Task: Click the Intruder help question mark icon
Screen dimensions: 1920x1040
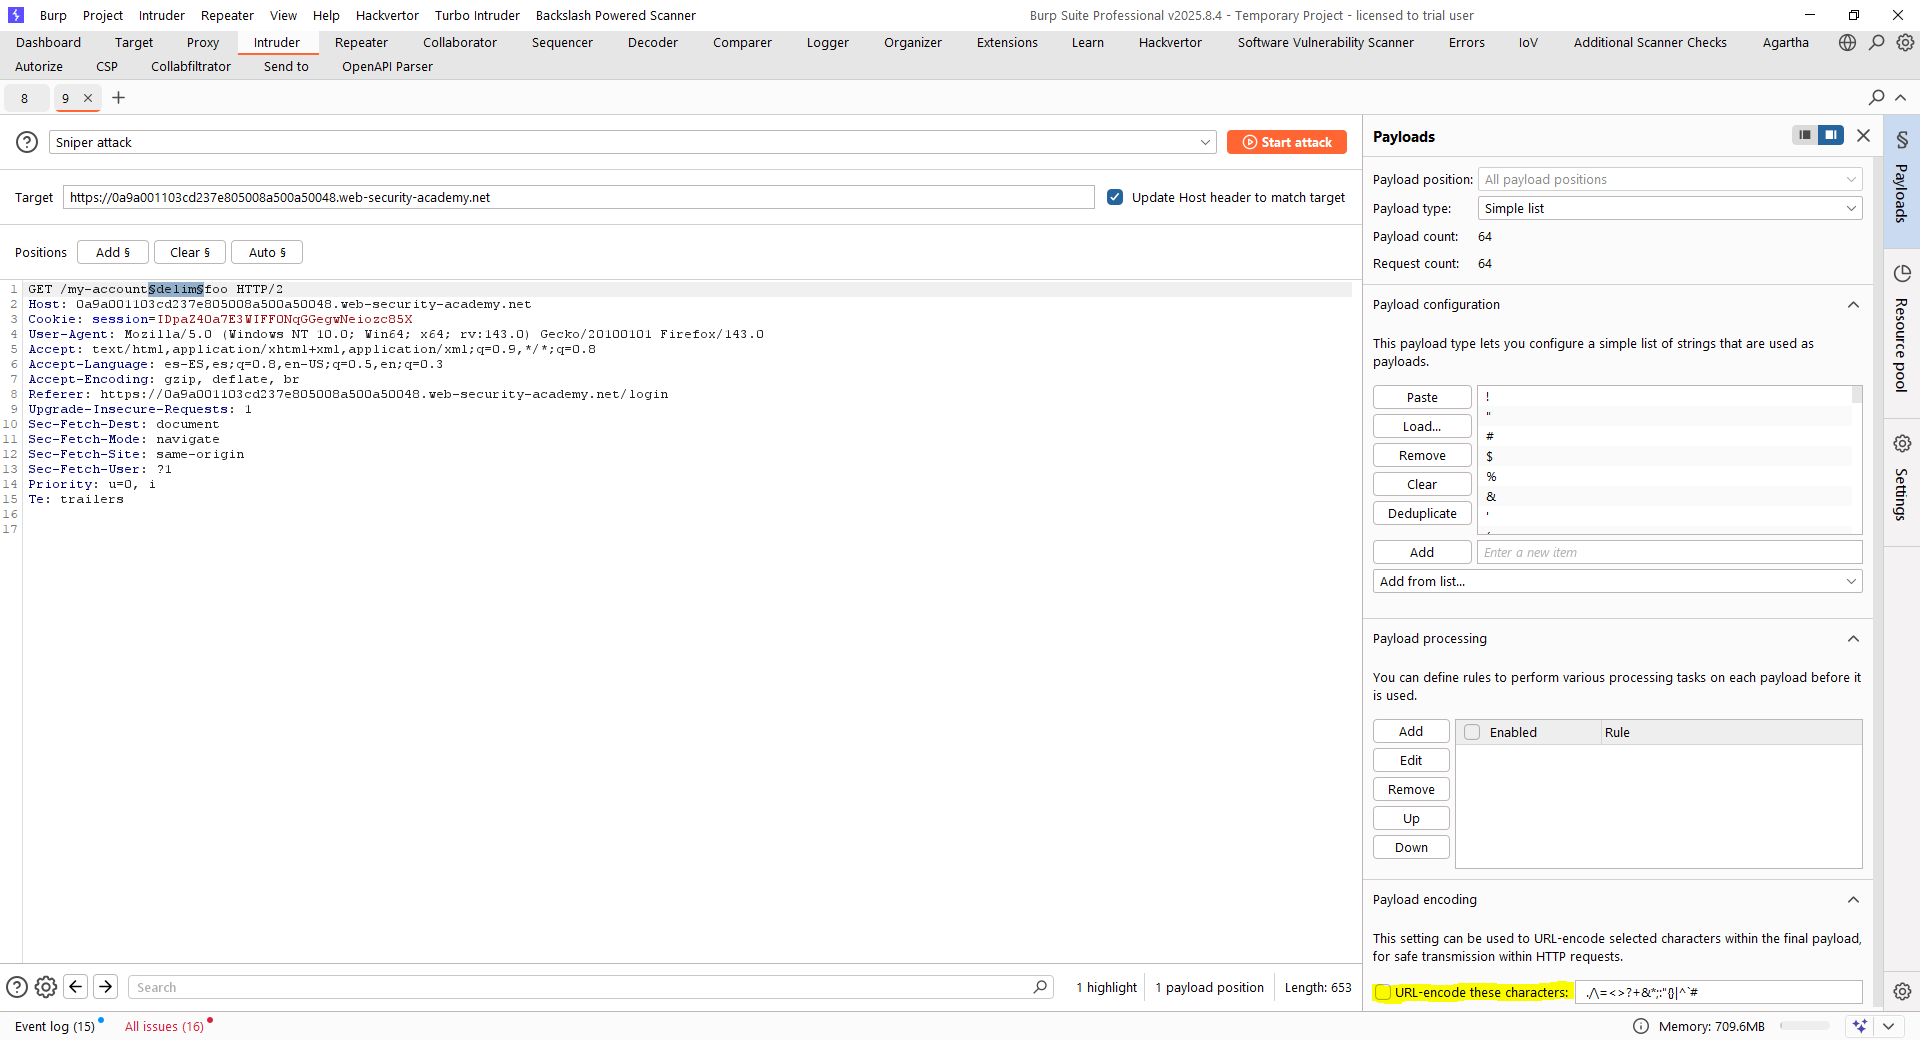Action: [27, 142]
